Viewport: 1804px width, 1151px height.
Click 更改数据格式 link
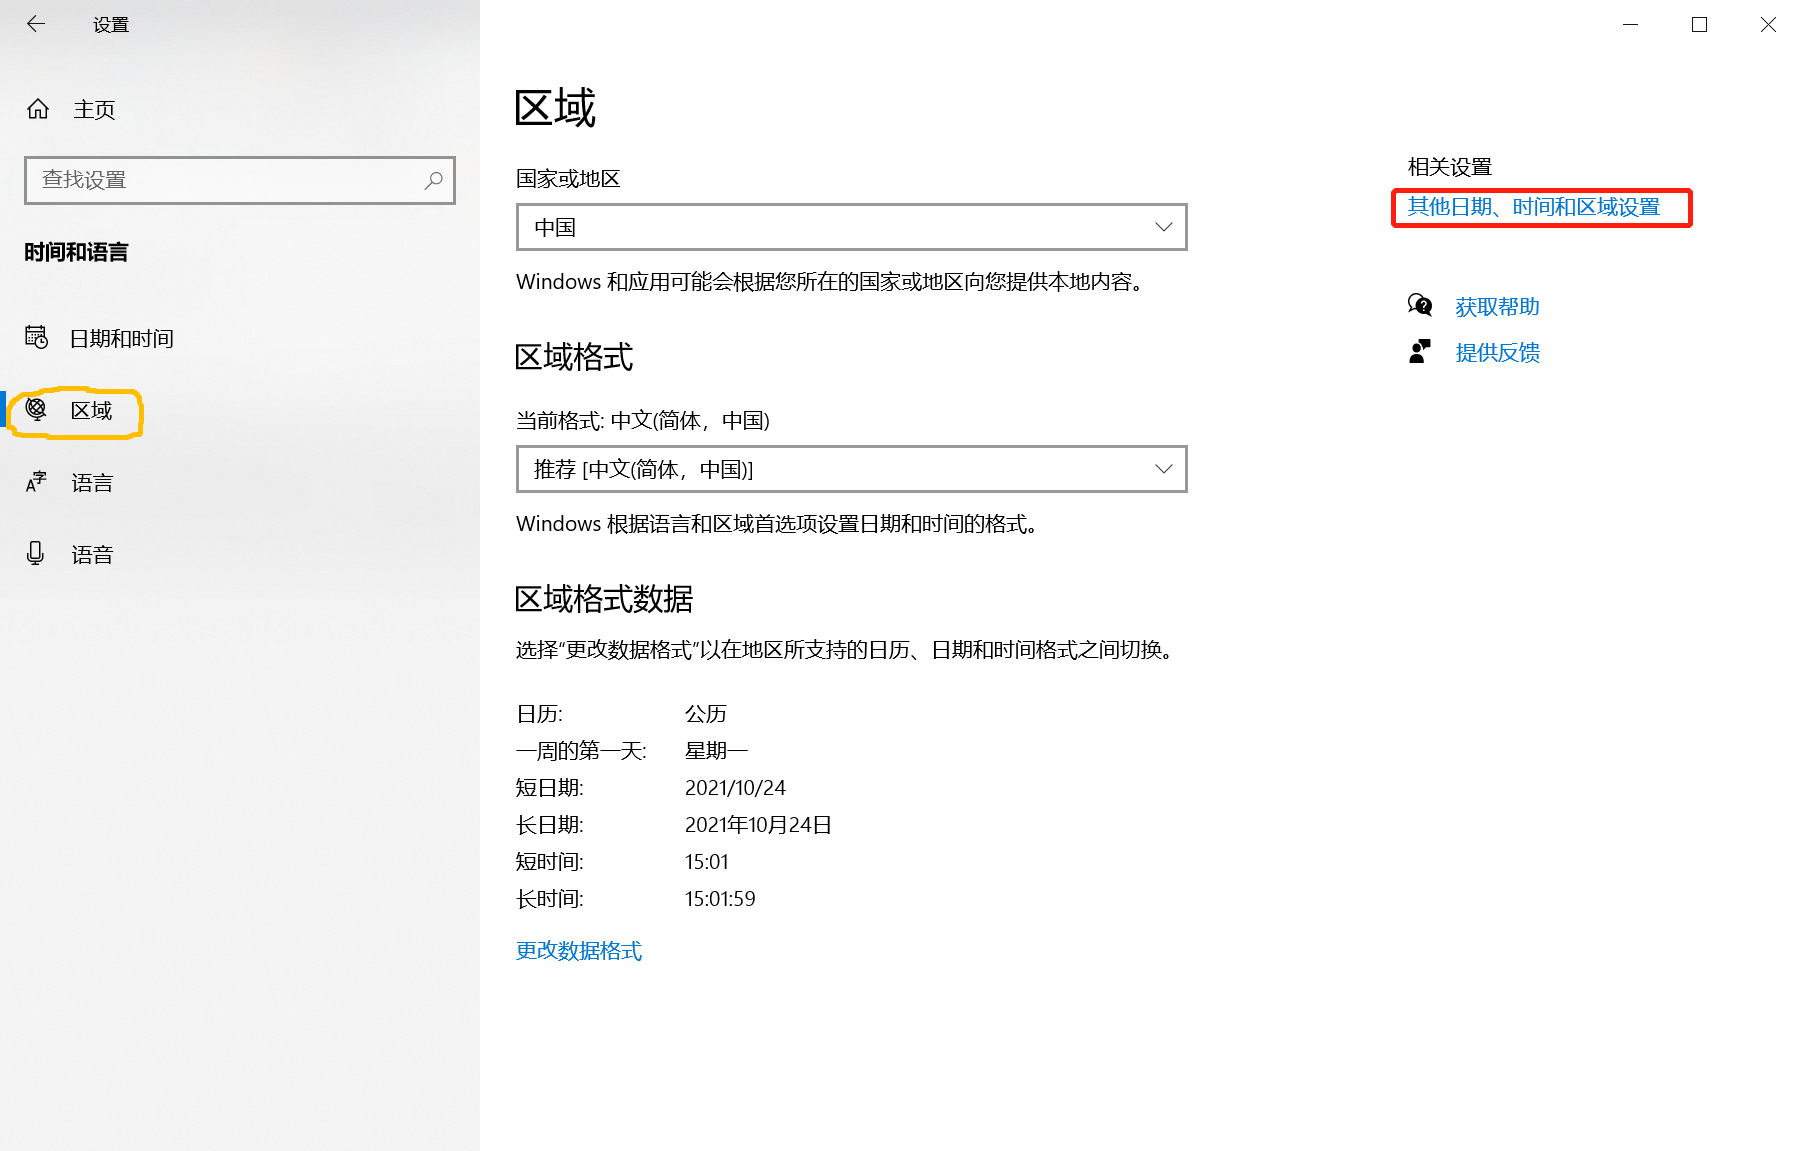pyautogui.click(x=579, y=951)
